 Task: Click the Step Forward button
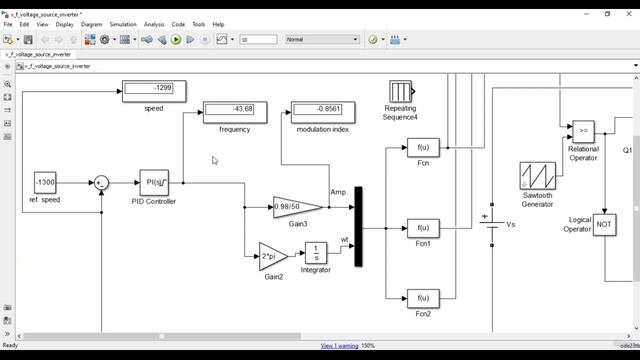point(190,40)
